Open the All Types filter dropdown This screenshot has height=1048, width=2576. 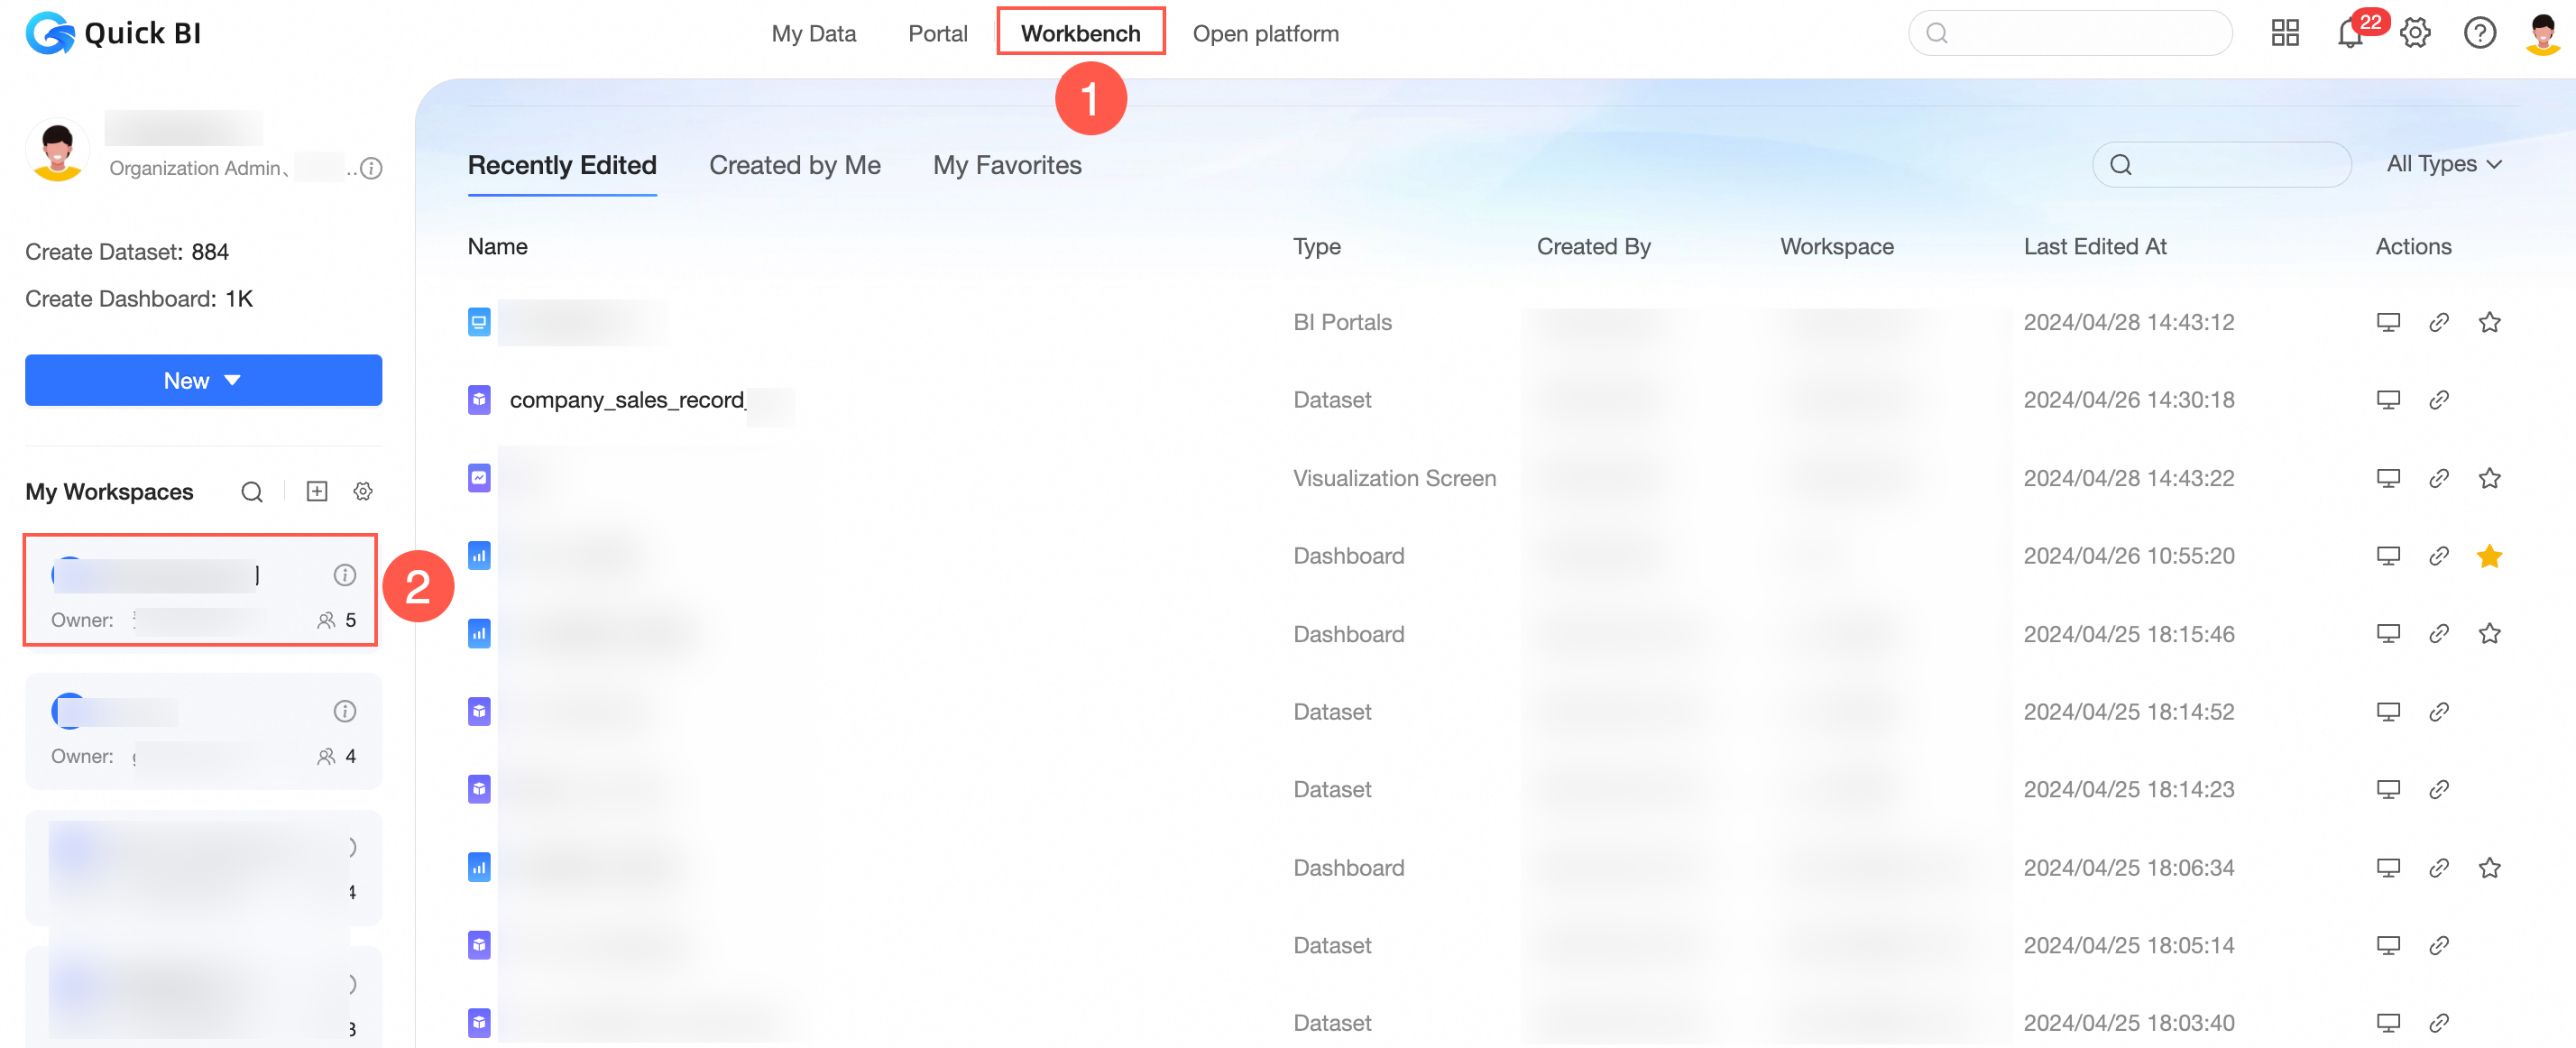2443,164
